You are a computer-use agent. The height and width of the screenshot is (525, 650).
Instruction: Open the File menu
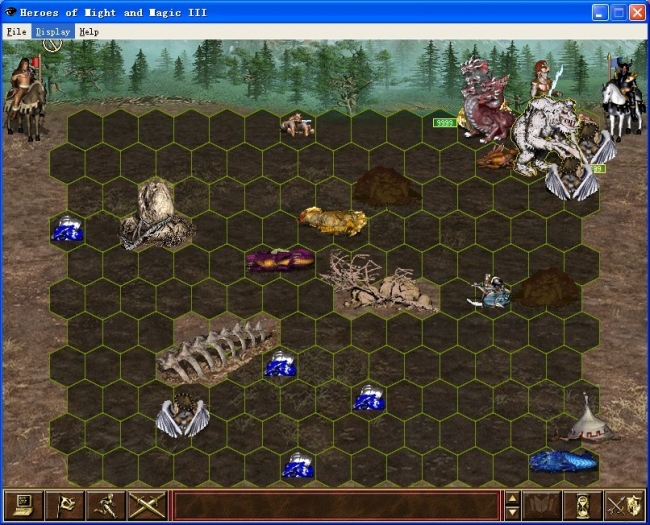point(17,32)
